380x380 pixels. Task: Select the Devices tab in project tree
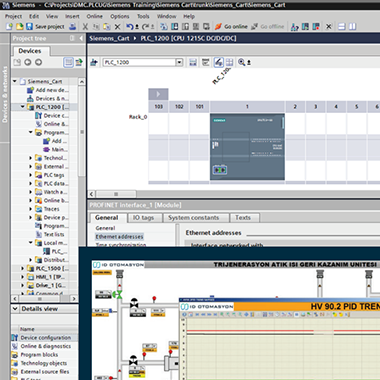30,51
